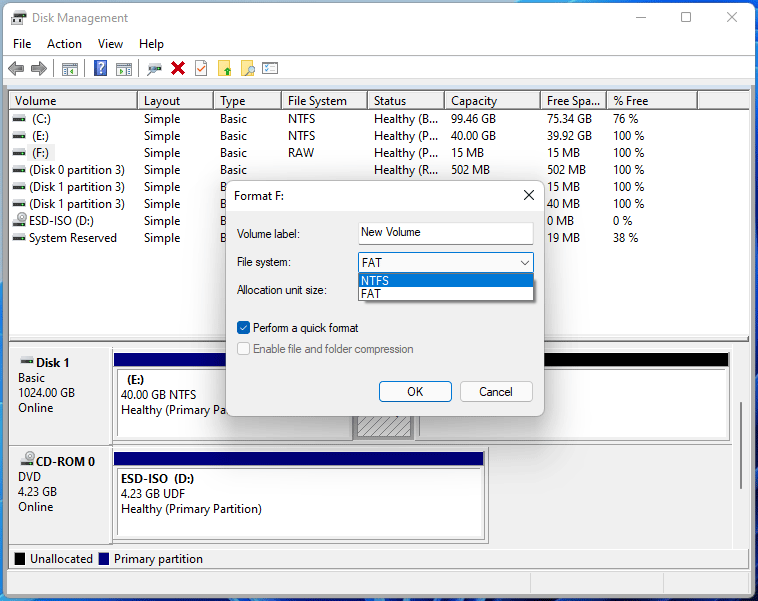758x601 pixels.
Task: Click the red X Delete toolbar icon
Action: coord(178,68)
